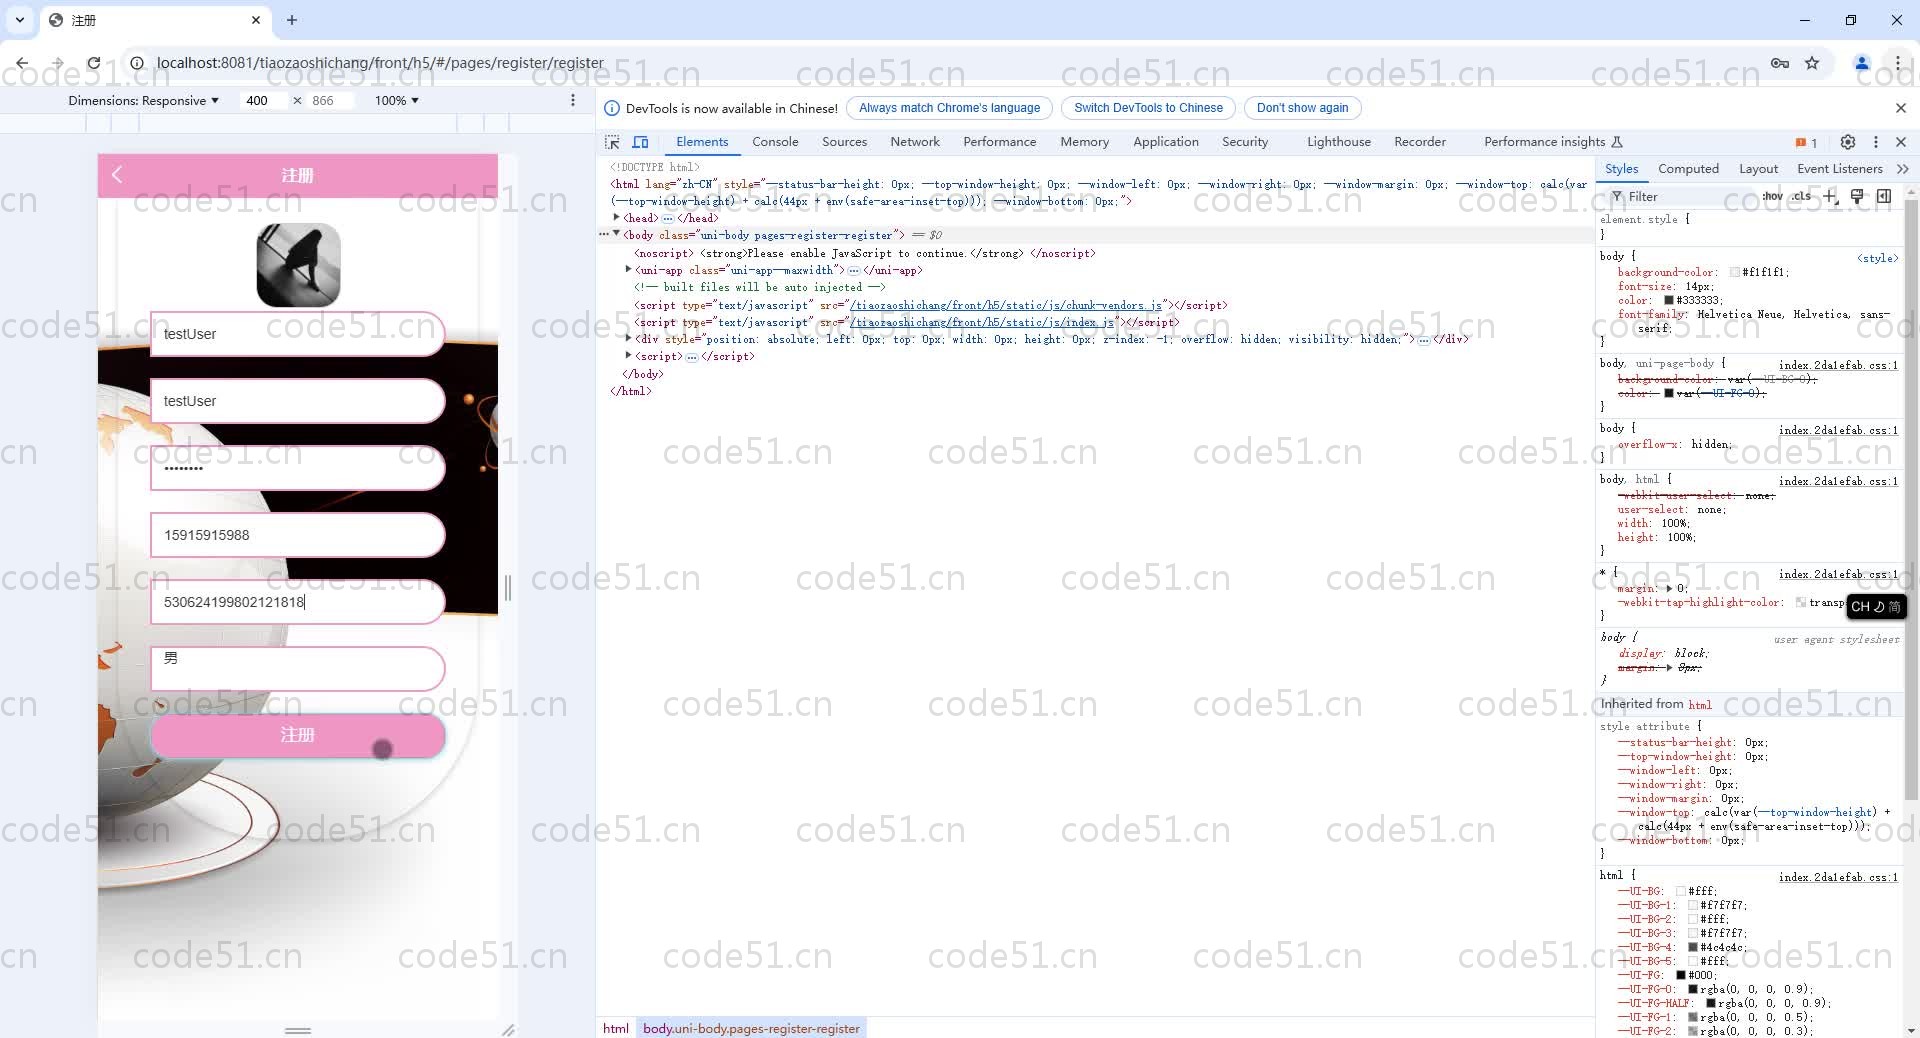Click the back arrow in the register header
1920x1038 pixels.
pos(117,175)
